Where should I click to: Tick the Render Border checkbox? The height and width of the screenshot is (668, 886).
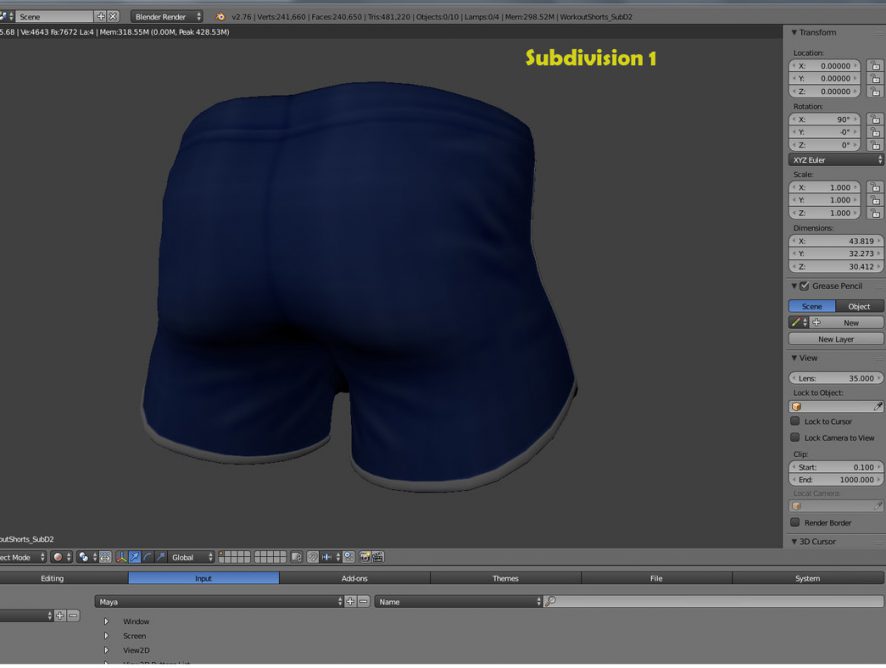coord(795,522)
